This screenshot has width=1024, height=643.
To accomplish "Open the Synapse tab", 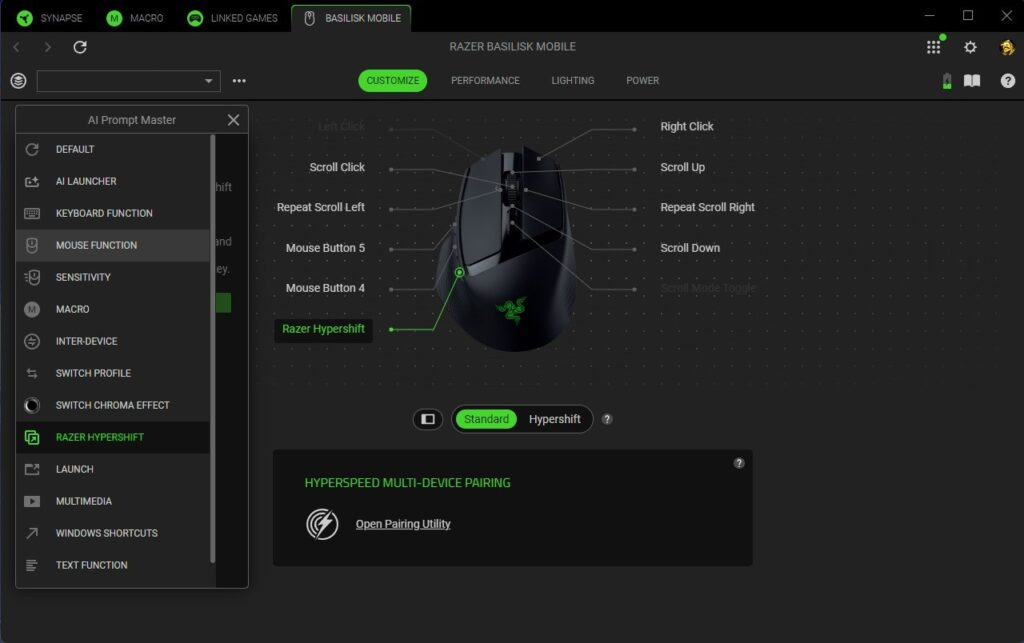I will click(x=50, y=18).
